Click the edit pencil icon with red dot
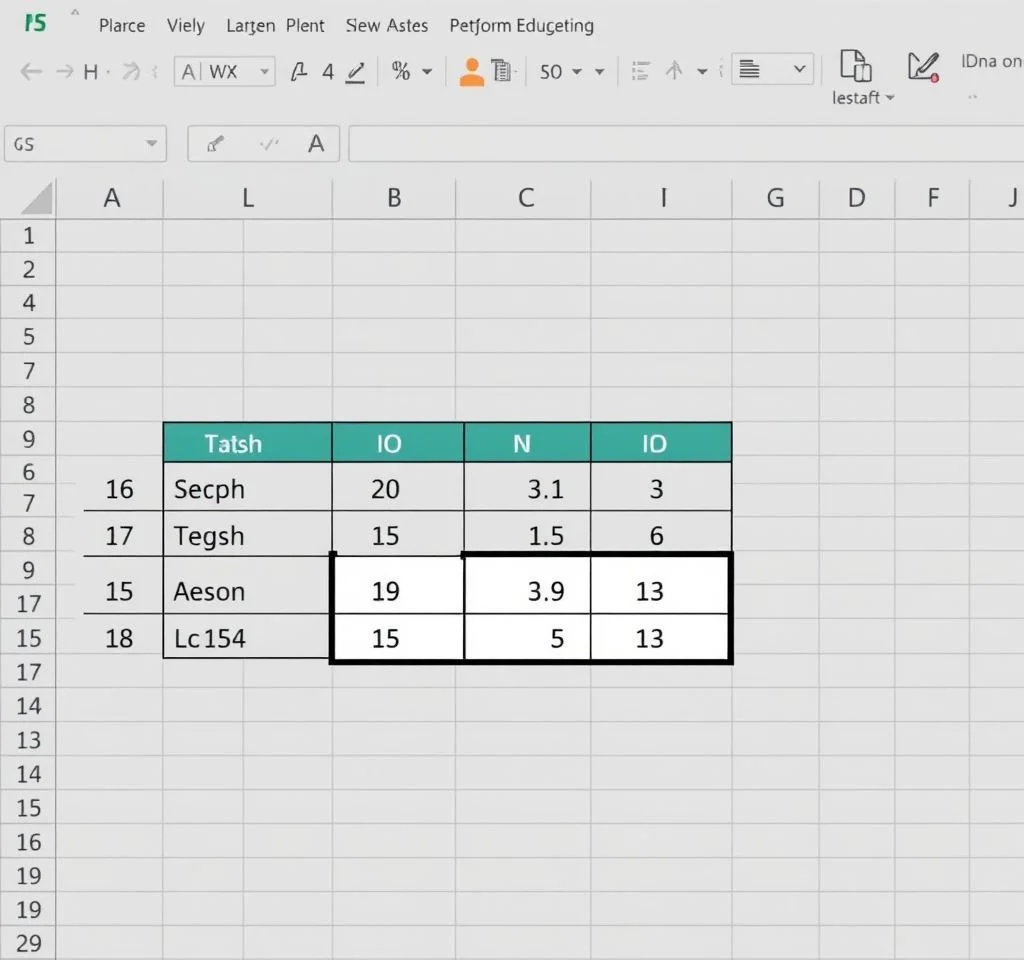The width and height of the screenshot is (1024, 960). coord(923,67)
